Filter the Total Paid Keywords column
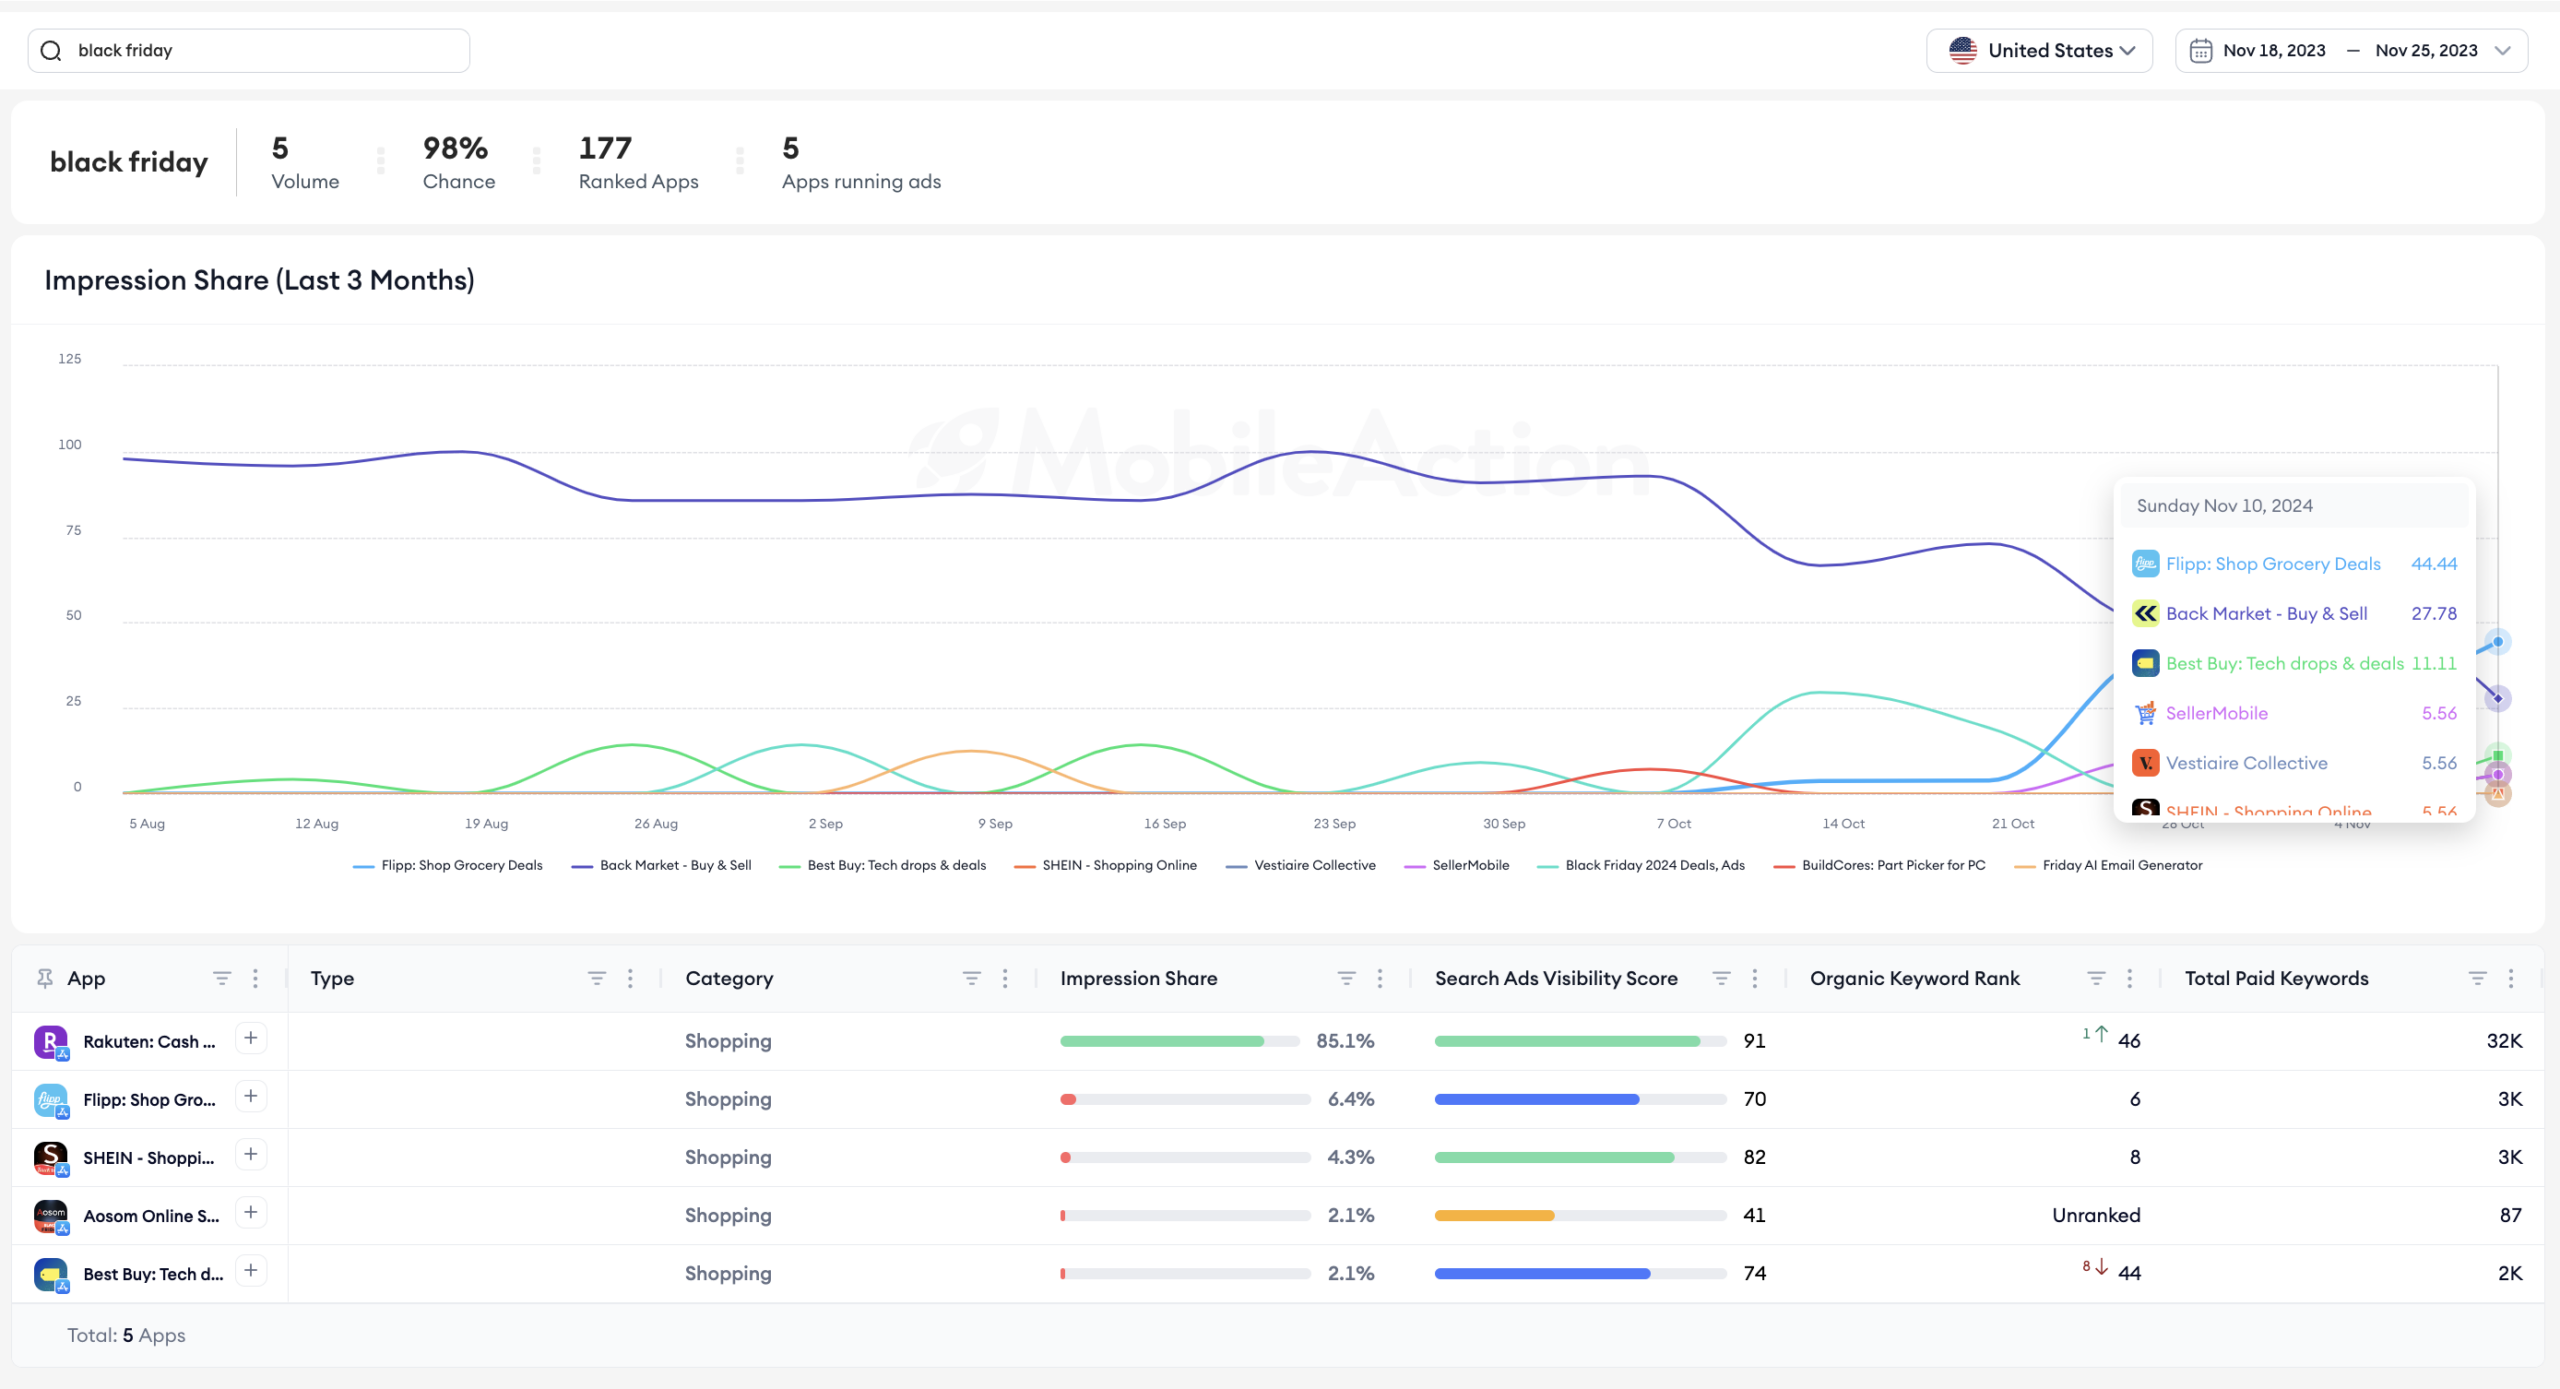 (x=2478, y=978)
